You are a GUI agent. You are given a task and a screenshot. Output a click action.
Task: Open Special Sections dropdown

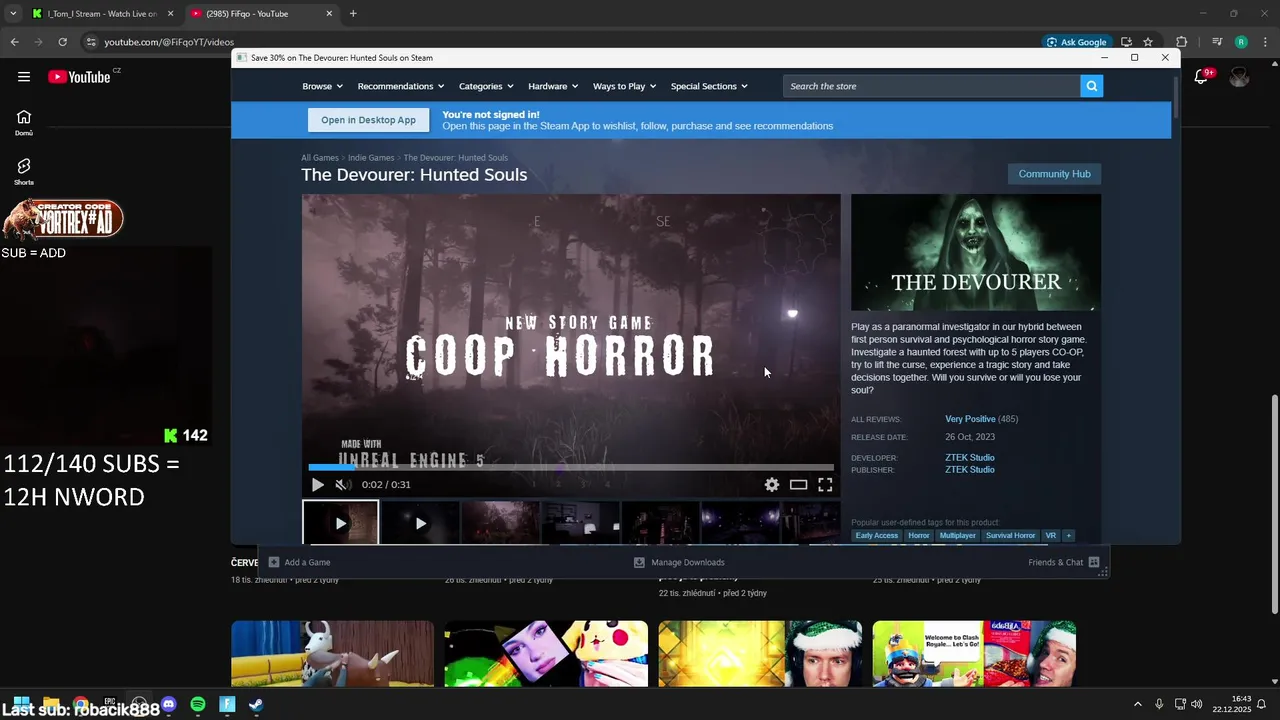pos(709,86)
